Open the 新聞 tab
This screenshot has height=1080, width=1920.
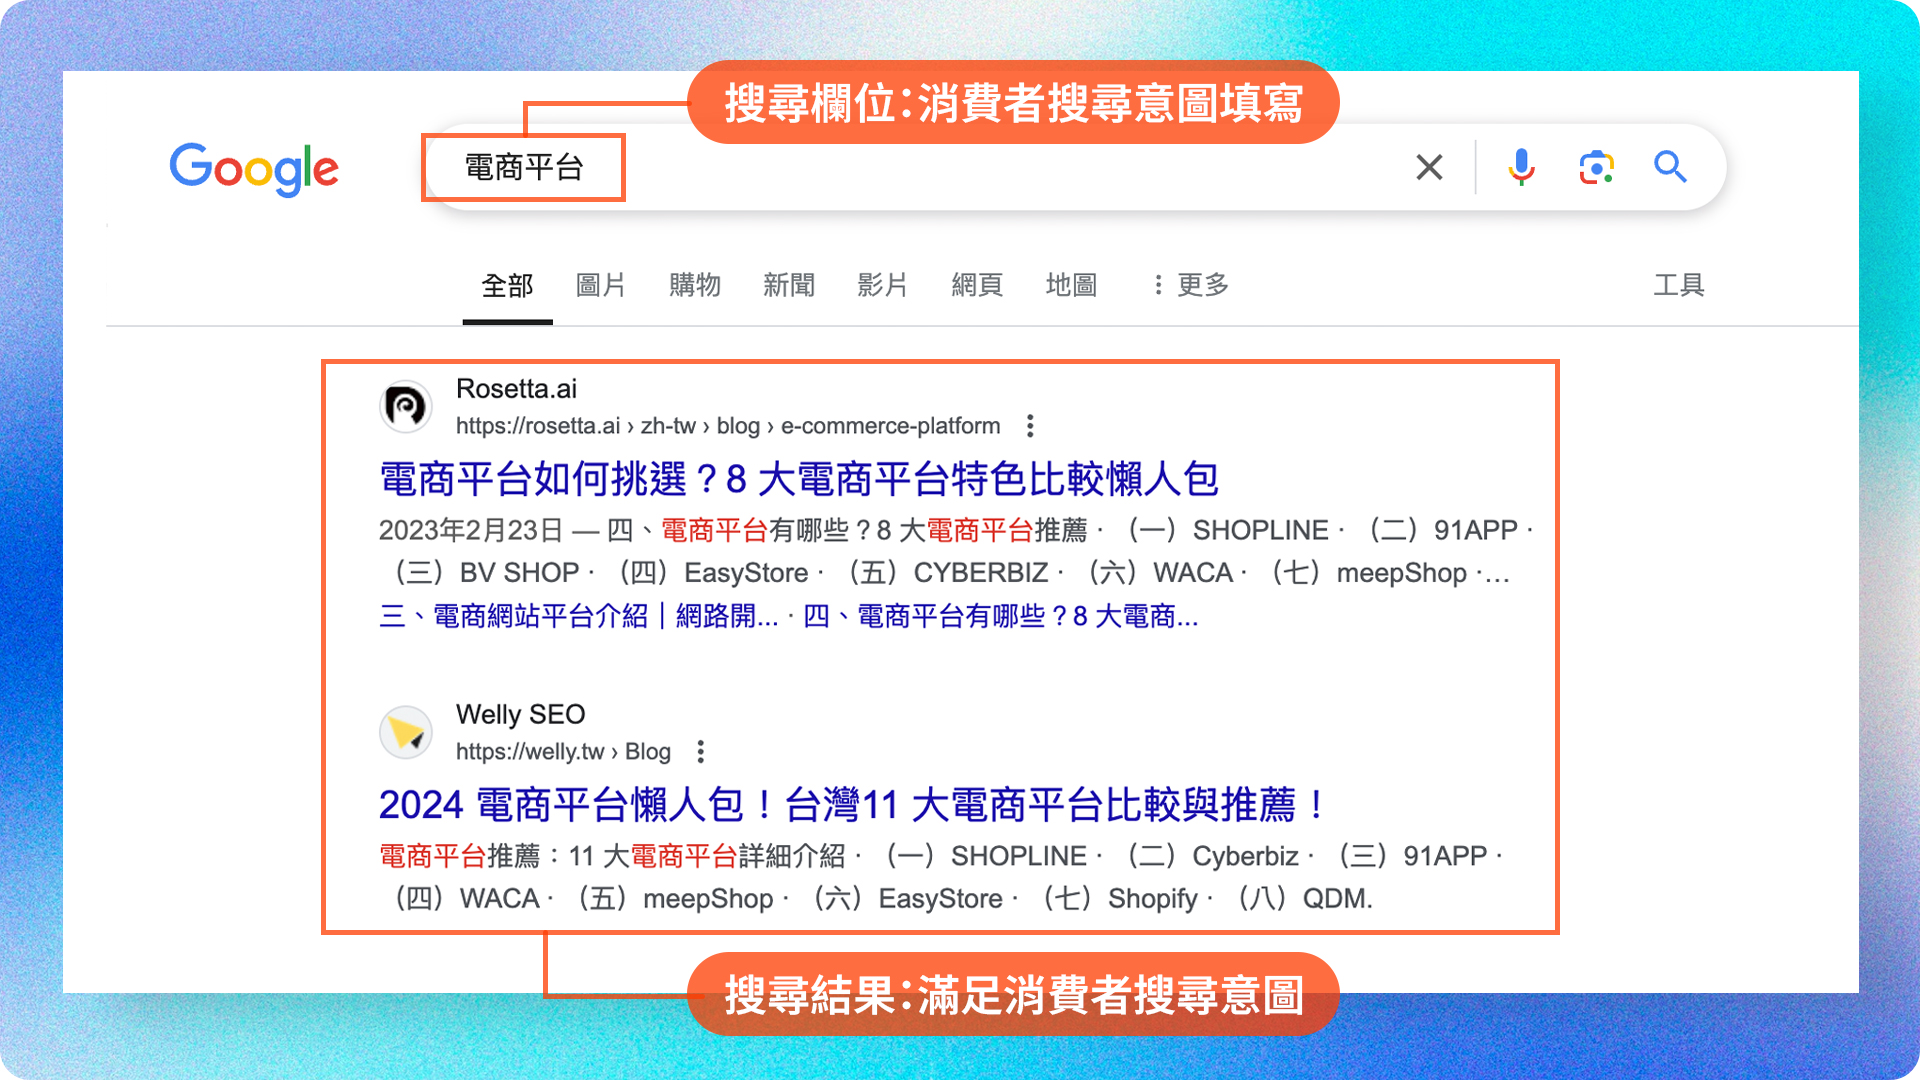789,285
